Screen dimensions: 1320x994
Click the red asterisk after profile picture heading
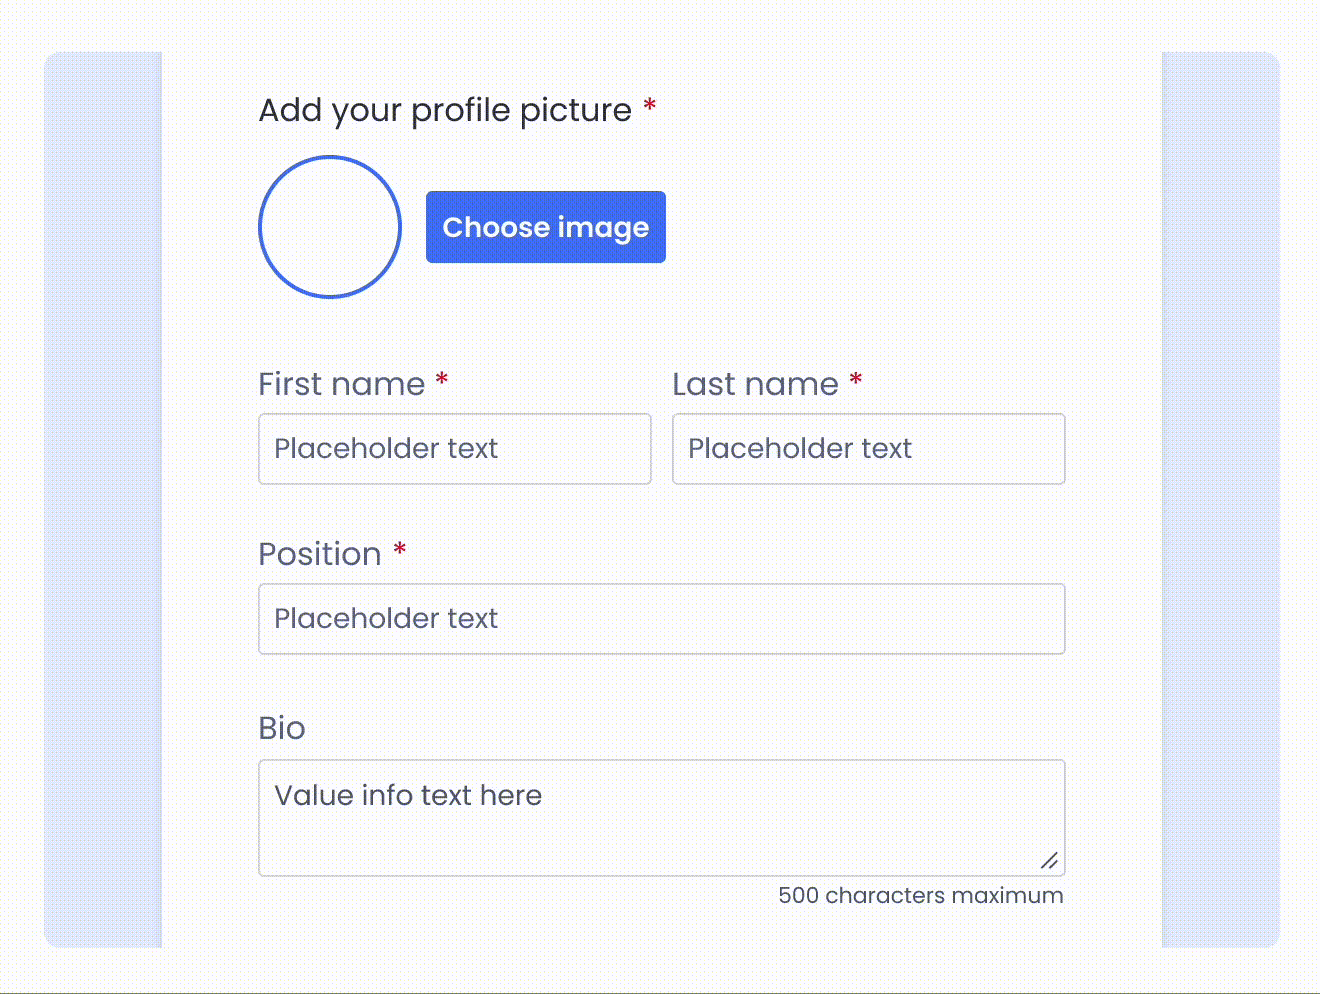pyautogui.click(x=649, y=106)
